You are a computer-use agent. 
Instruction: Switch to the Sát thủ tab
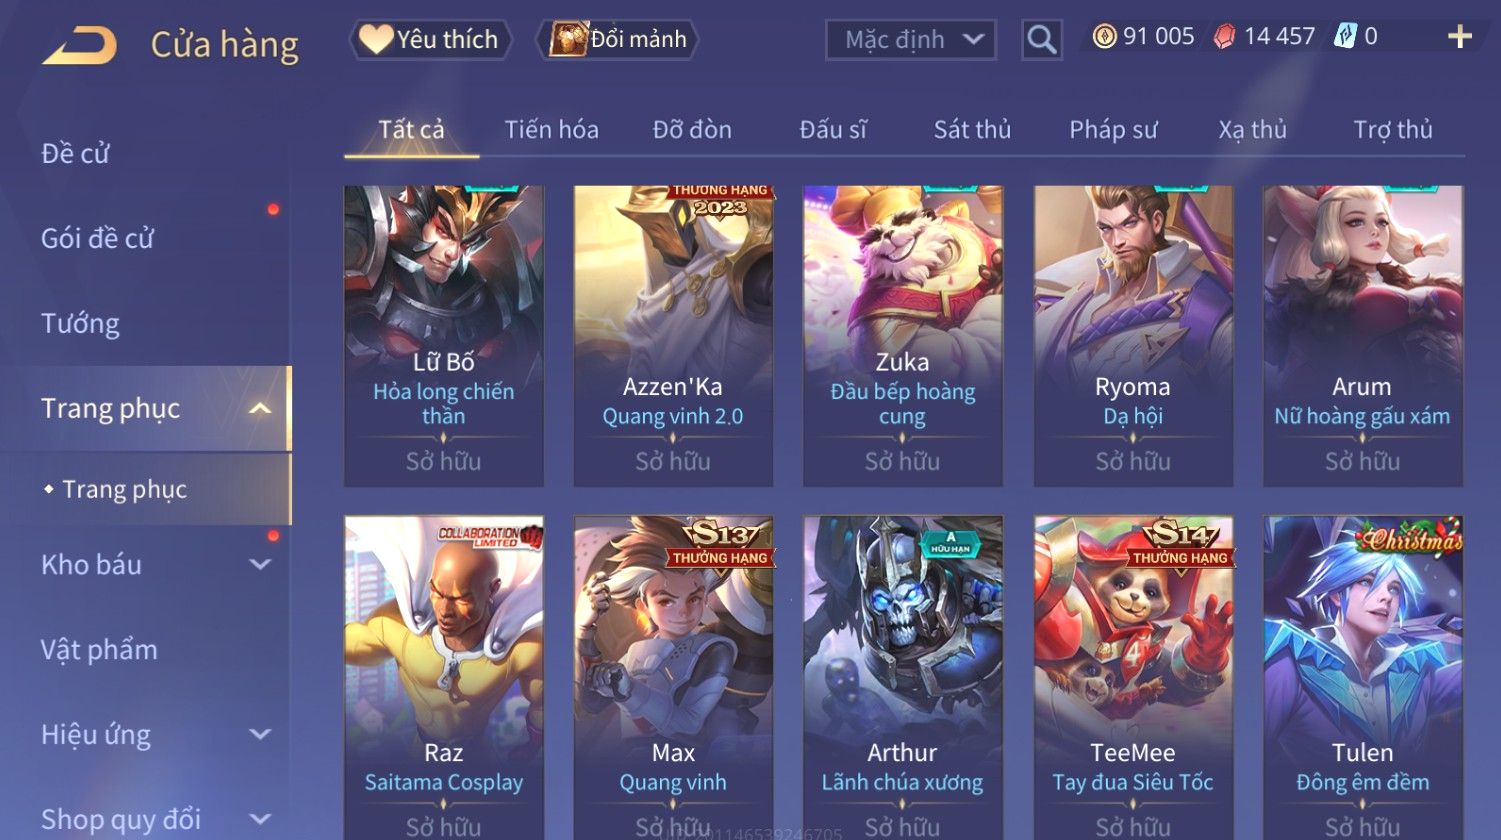tap(972, 129)
